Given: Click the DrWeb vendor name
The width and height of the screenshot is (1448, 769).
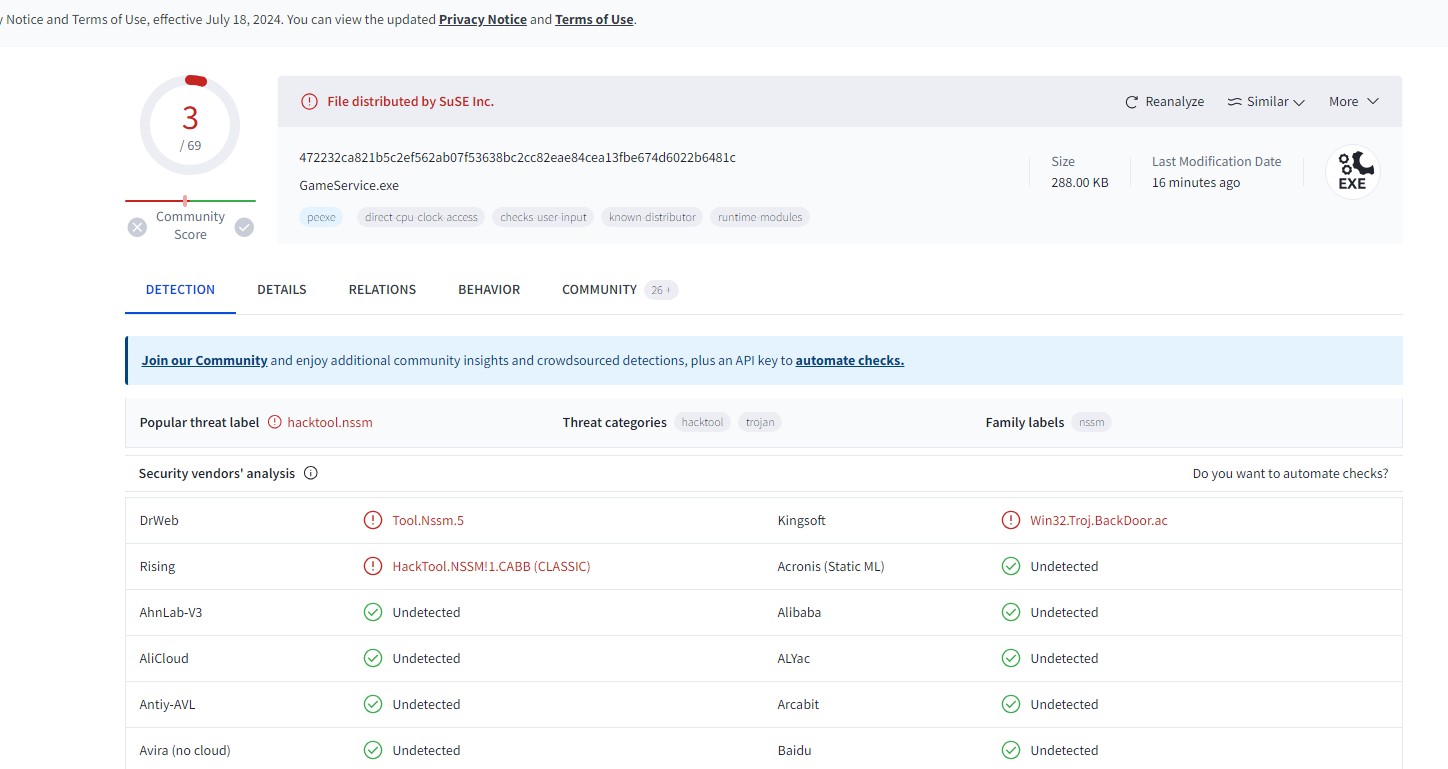Looking at the screenshot, I should [x=159, y=521].
